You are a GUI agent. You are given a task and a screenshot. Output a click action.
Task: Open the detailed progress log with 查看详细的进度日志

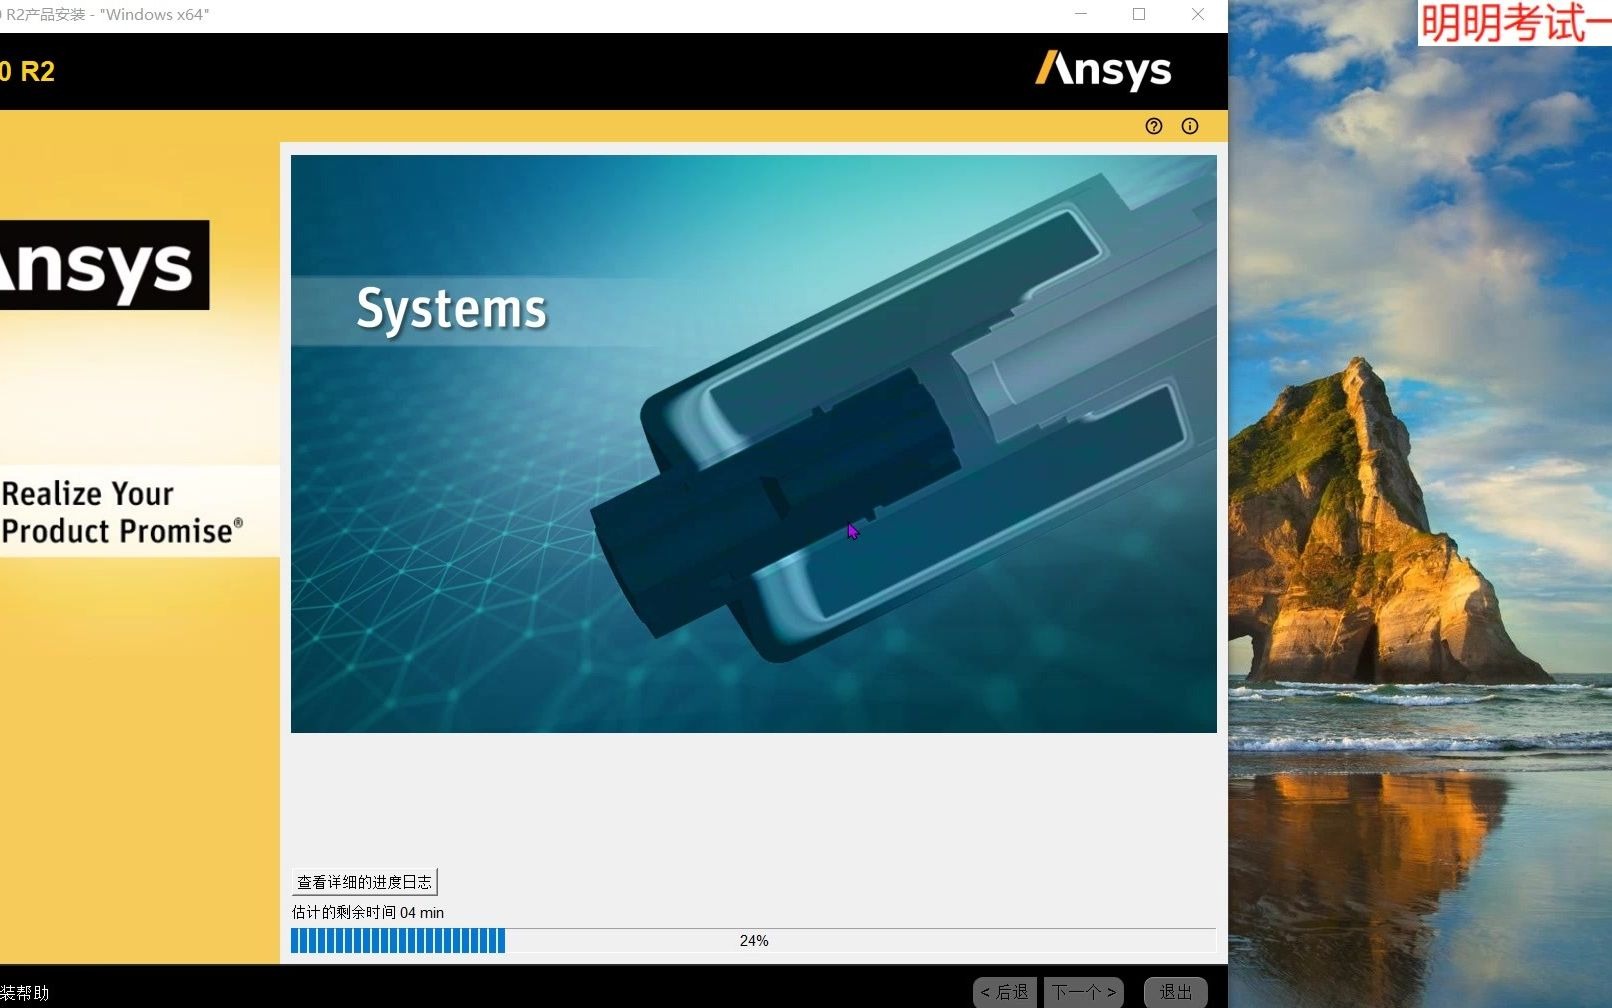364,881
